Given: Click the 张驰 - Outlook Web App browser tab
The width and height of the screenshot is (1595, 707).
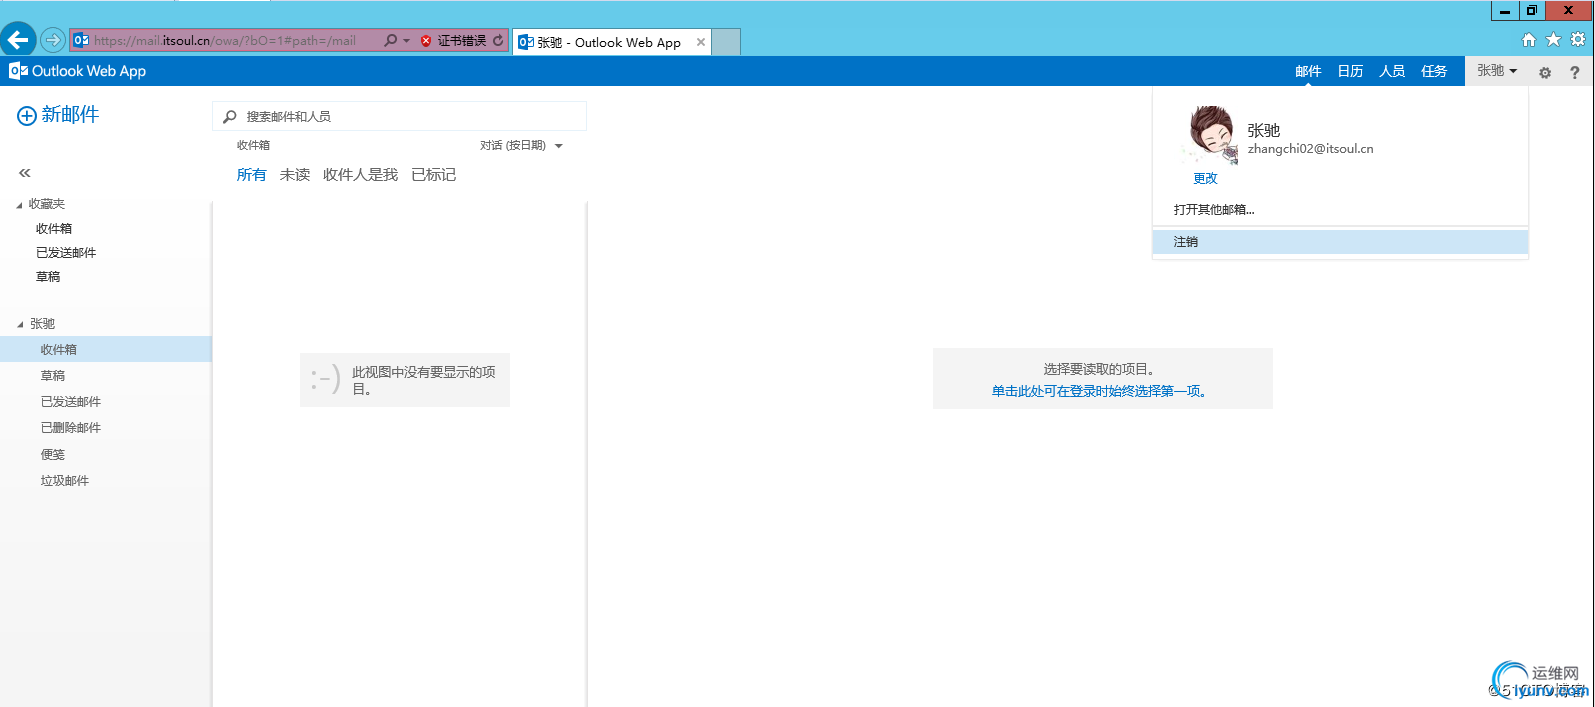Looking at the screenshot, I should point(610,42).
